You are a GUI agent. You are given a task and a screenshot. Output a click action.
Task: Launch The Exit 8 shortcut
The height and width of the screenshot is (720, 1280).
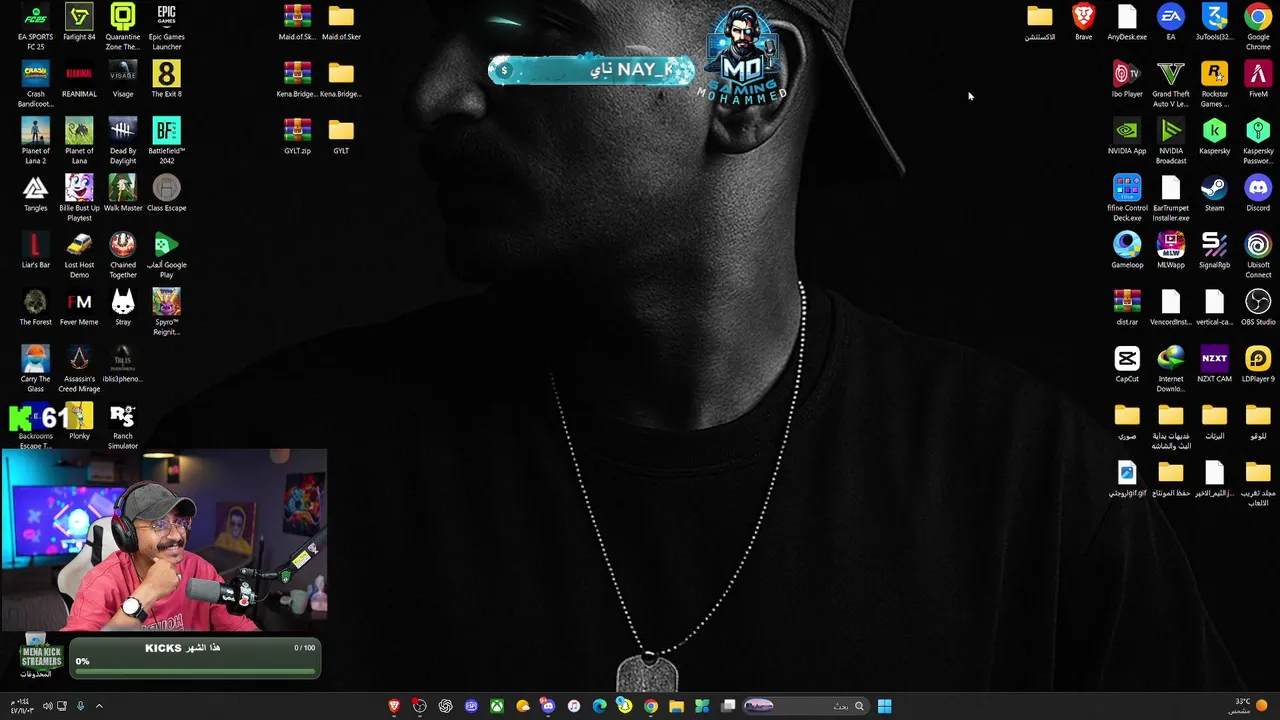pyautogui.click(x=167, y=80)
